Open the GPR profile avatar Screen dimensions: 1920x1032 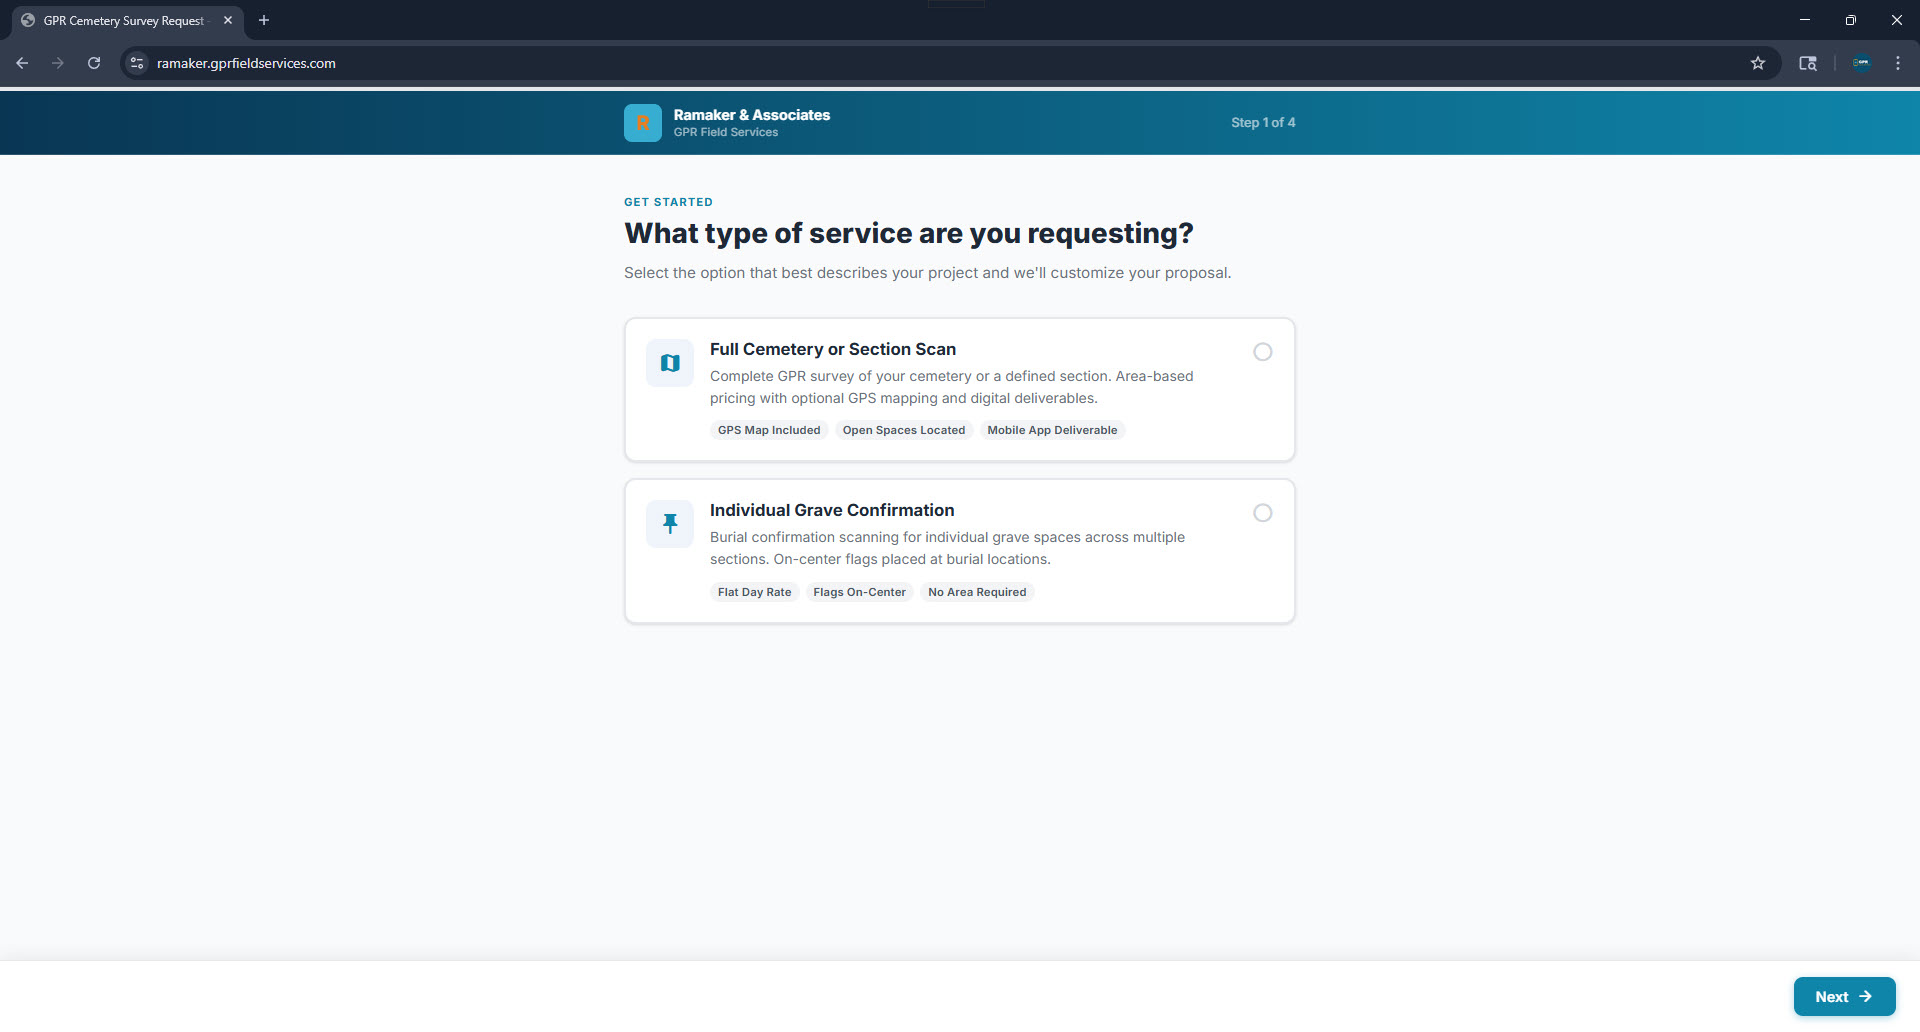1862,62
